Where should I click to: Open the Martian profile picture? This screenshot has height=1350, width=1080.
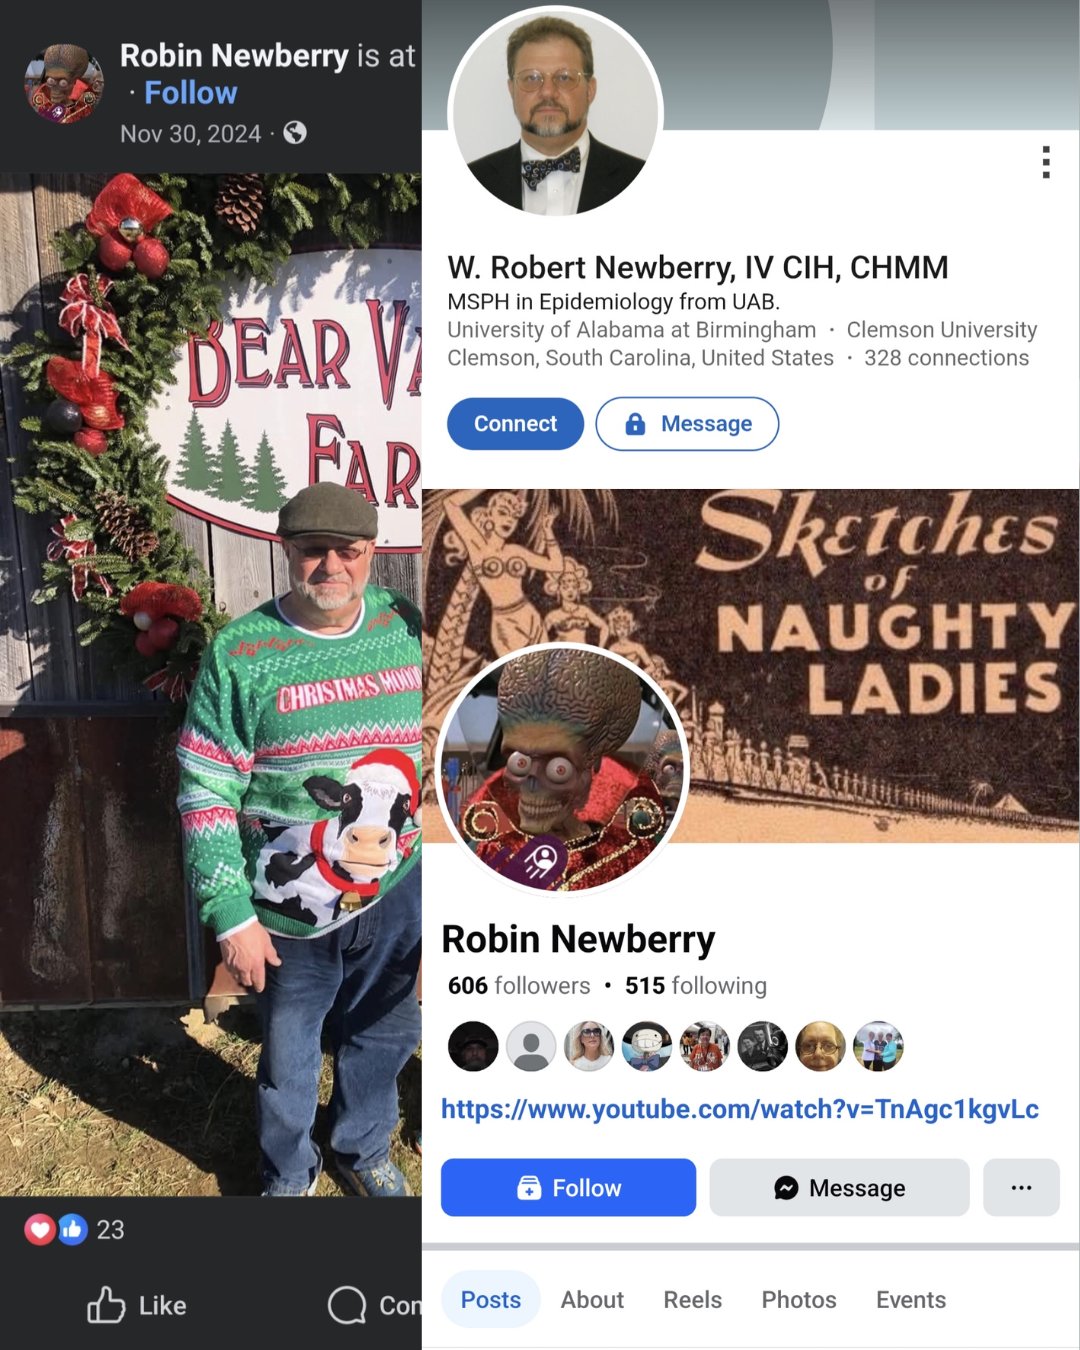563,768
